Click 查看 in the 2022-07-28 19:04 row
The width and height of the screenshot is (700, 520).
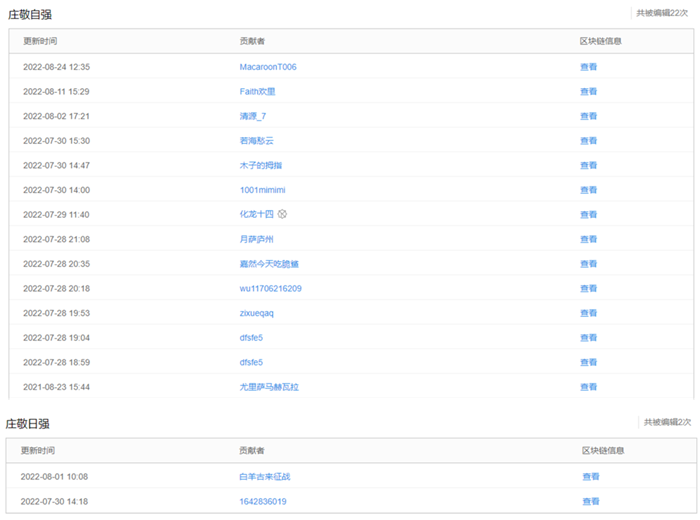click(589, 338)
